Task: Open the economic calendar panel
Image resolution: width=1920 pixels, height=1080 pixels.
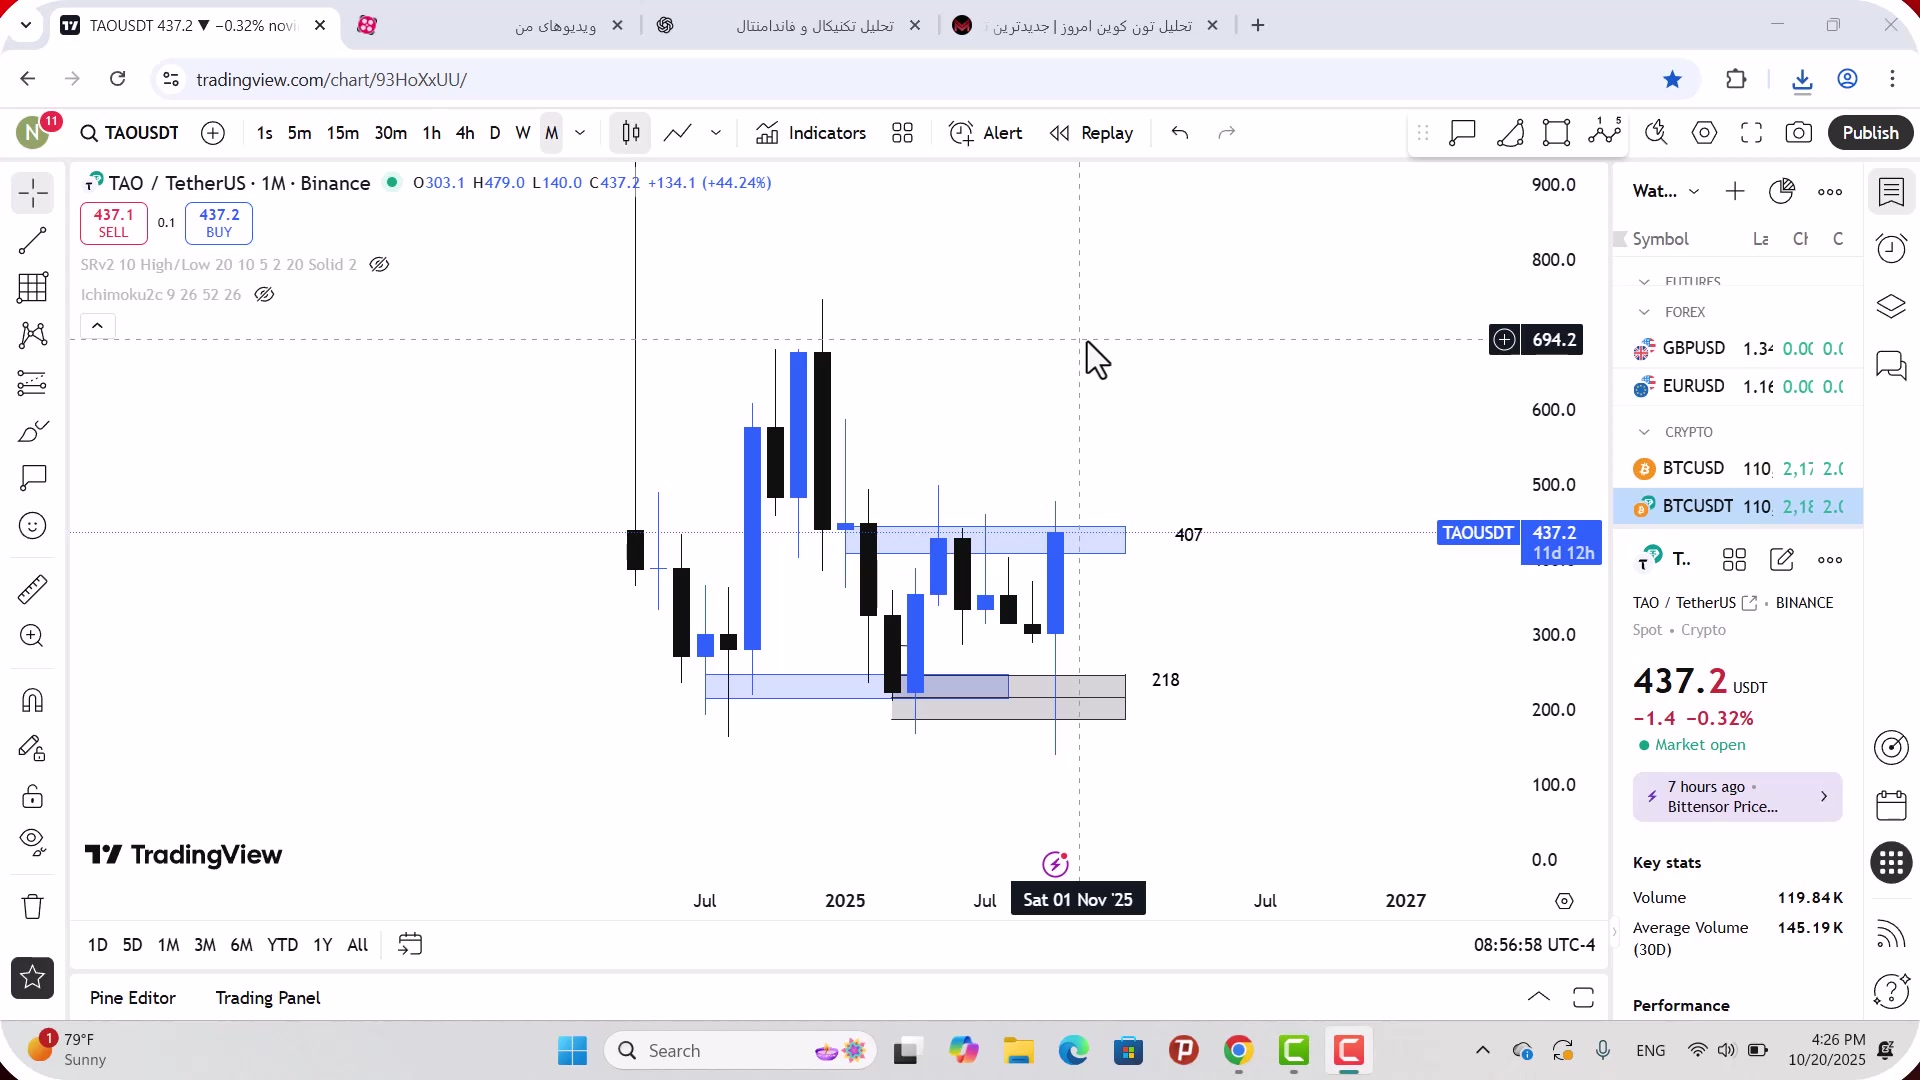Action: point(1891,805)
